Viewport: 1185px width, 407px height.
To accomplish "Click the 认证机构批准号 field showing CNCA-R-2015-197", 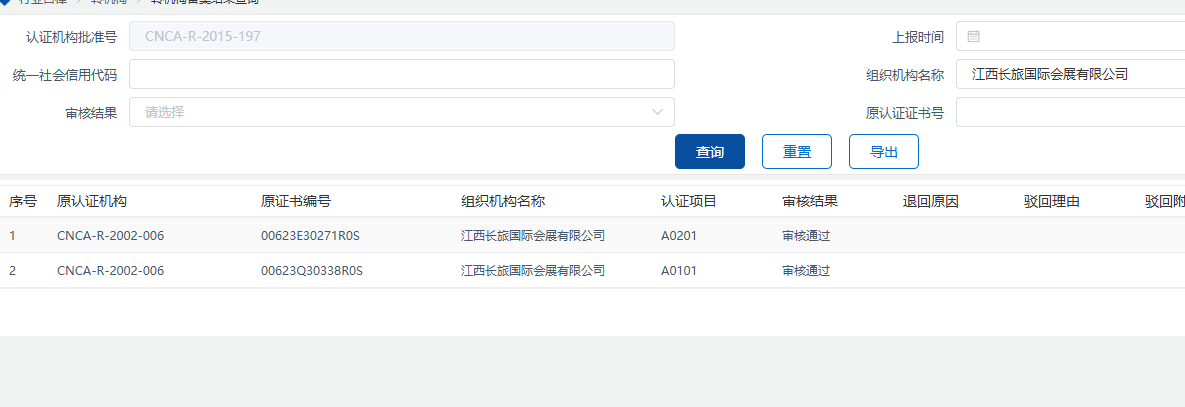I will [401, 37].
